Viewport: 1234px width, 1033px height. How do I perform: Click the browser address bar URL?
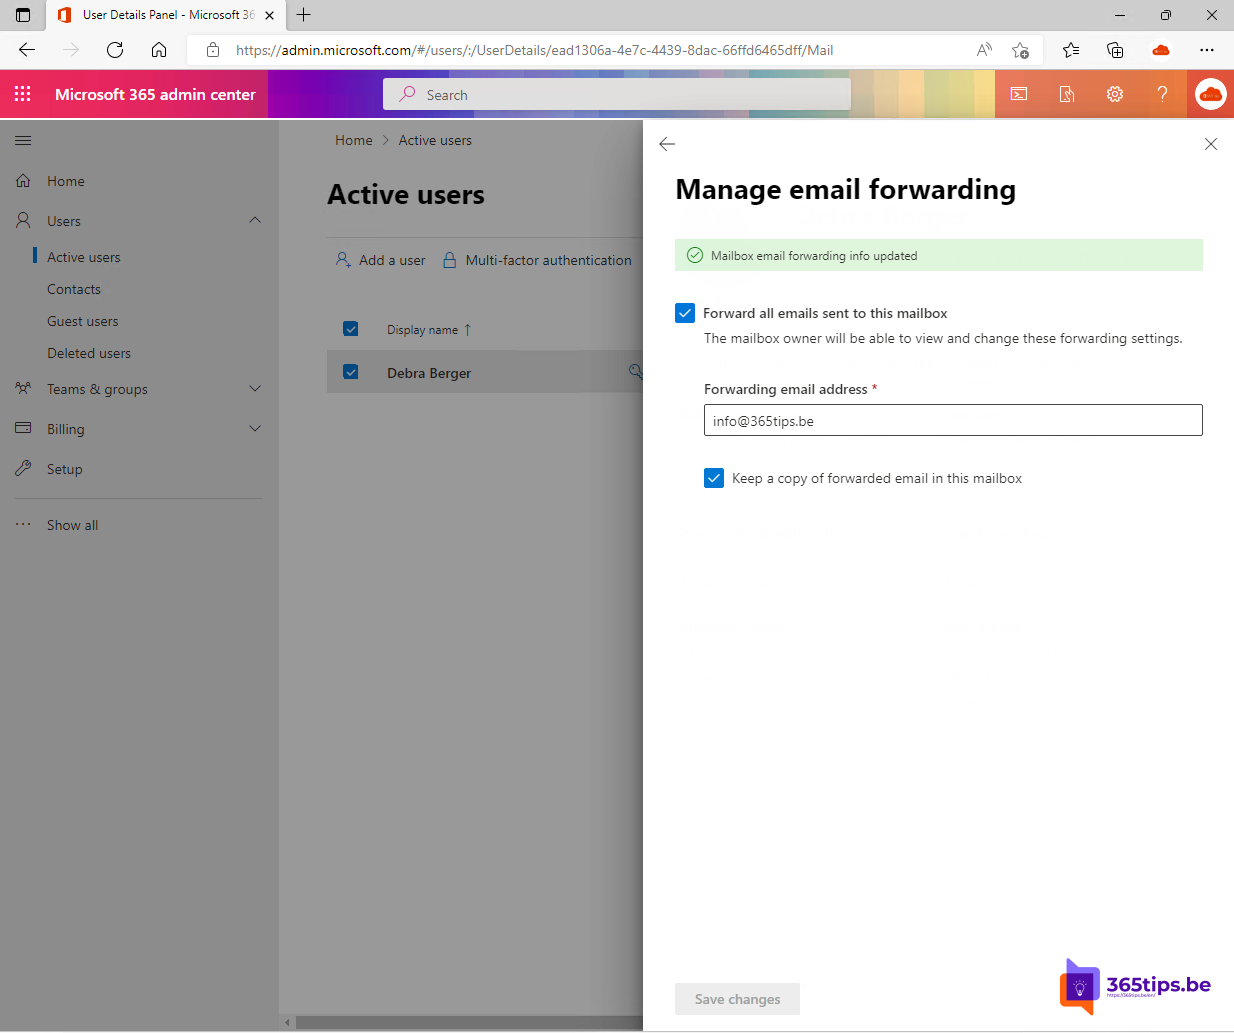click(x=535, y=50)
